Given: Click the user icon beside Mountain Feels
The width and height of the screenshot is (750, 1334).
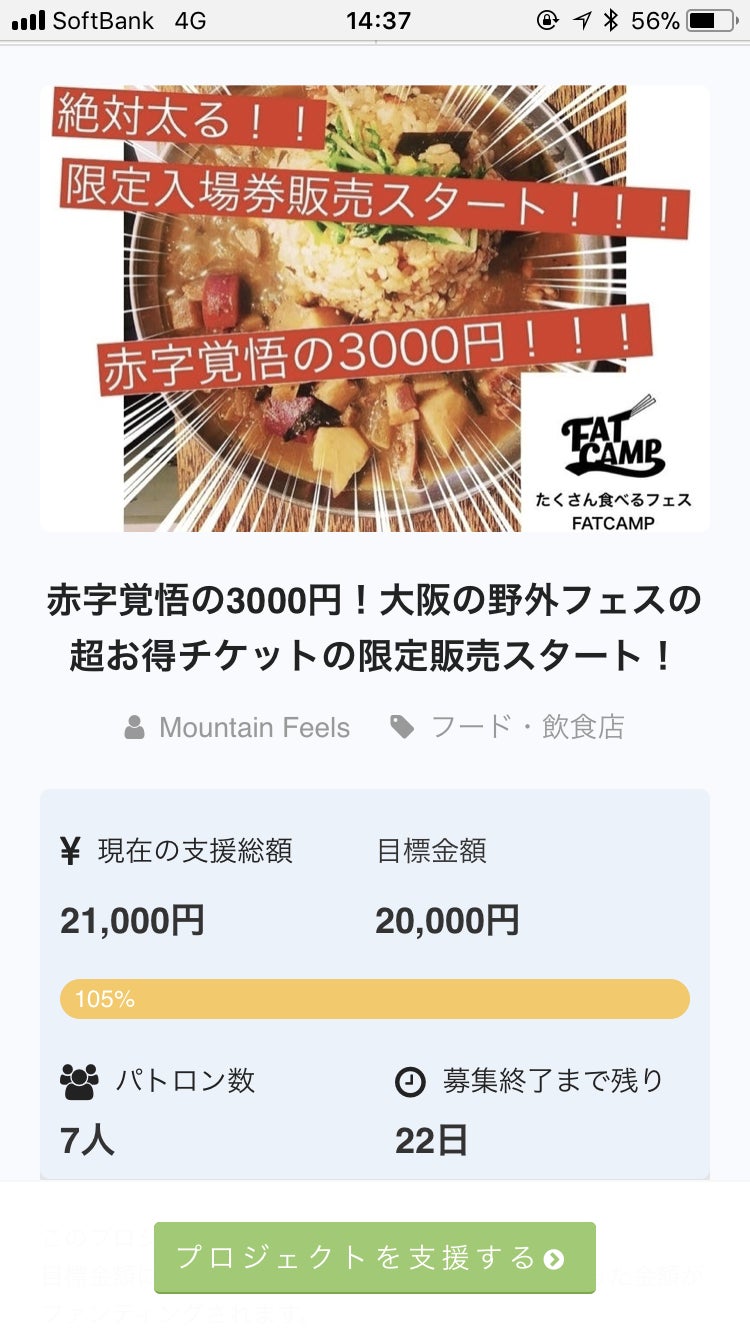Looking at the screenshot, I should (134, 727).
